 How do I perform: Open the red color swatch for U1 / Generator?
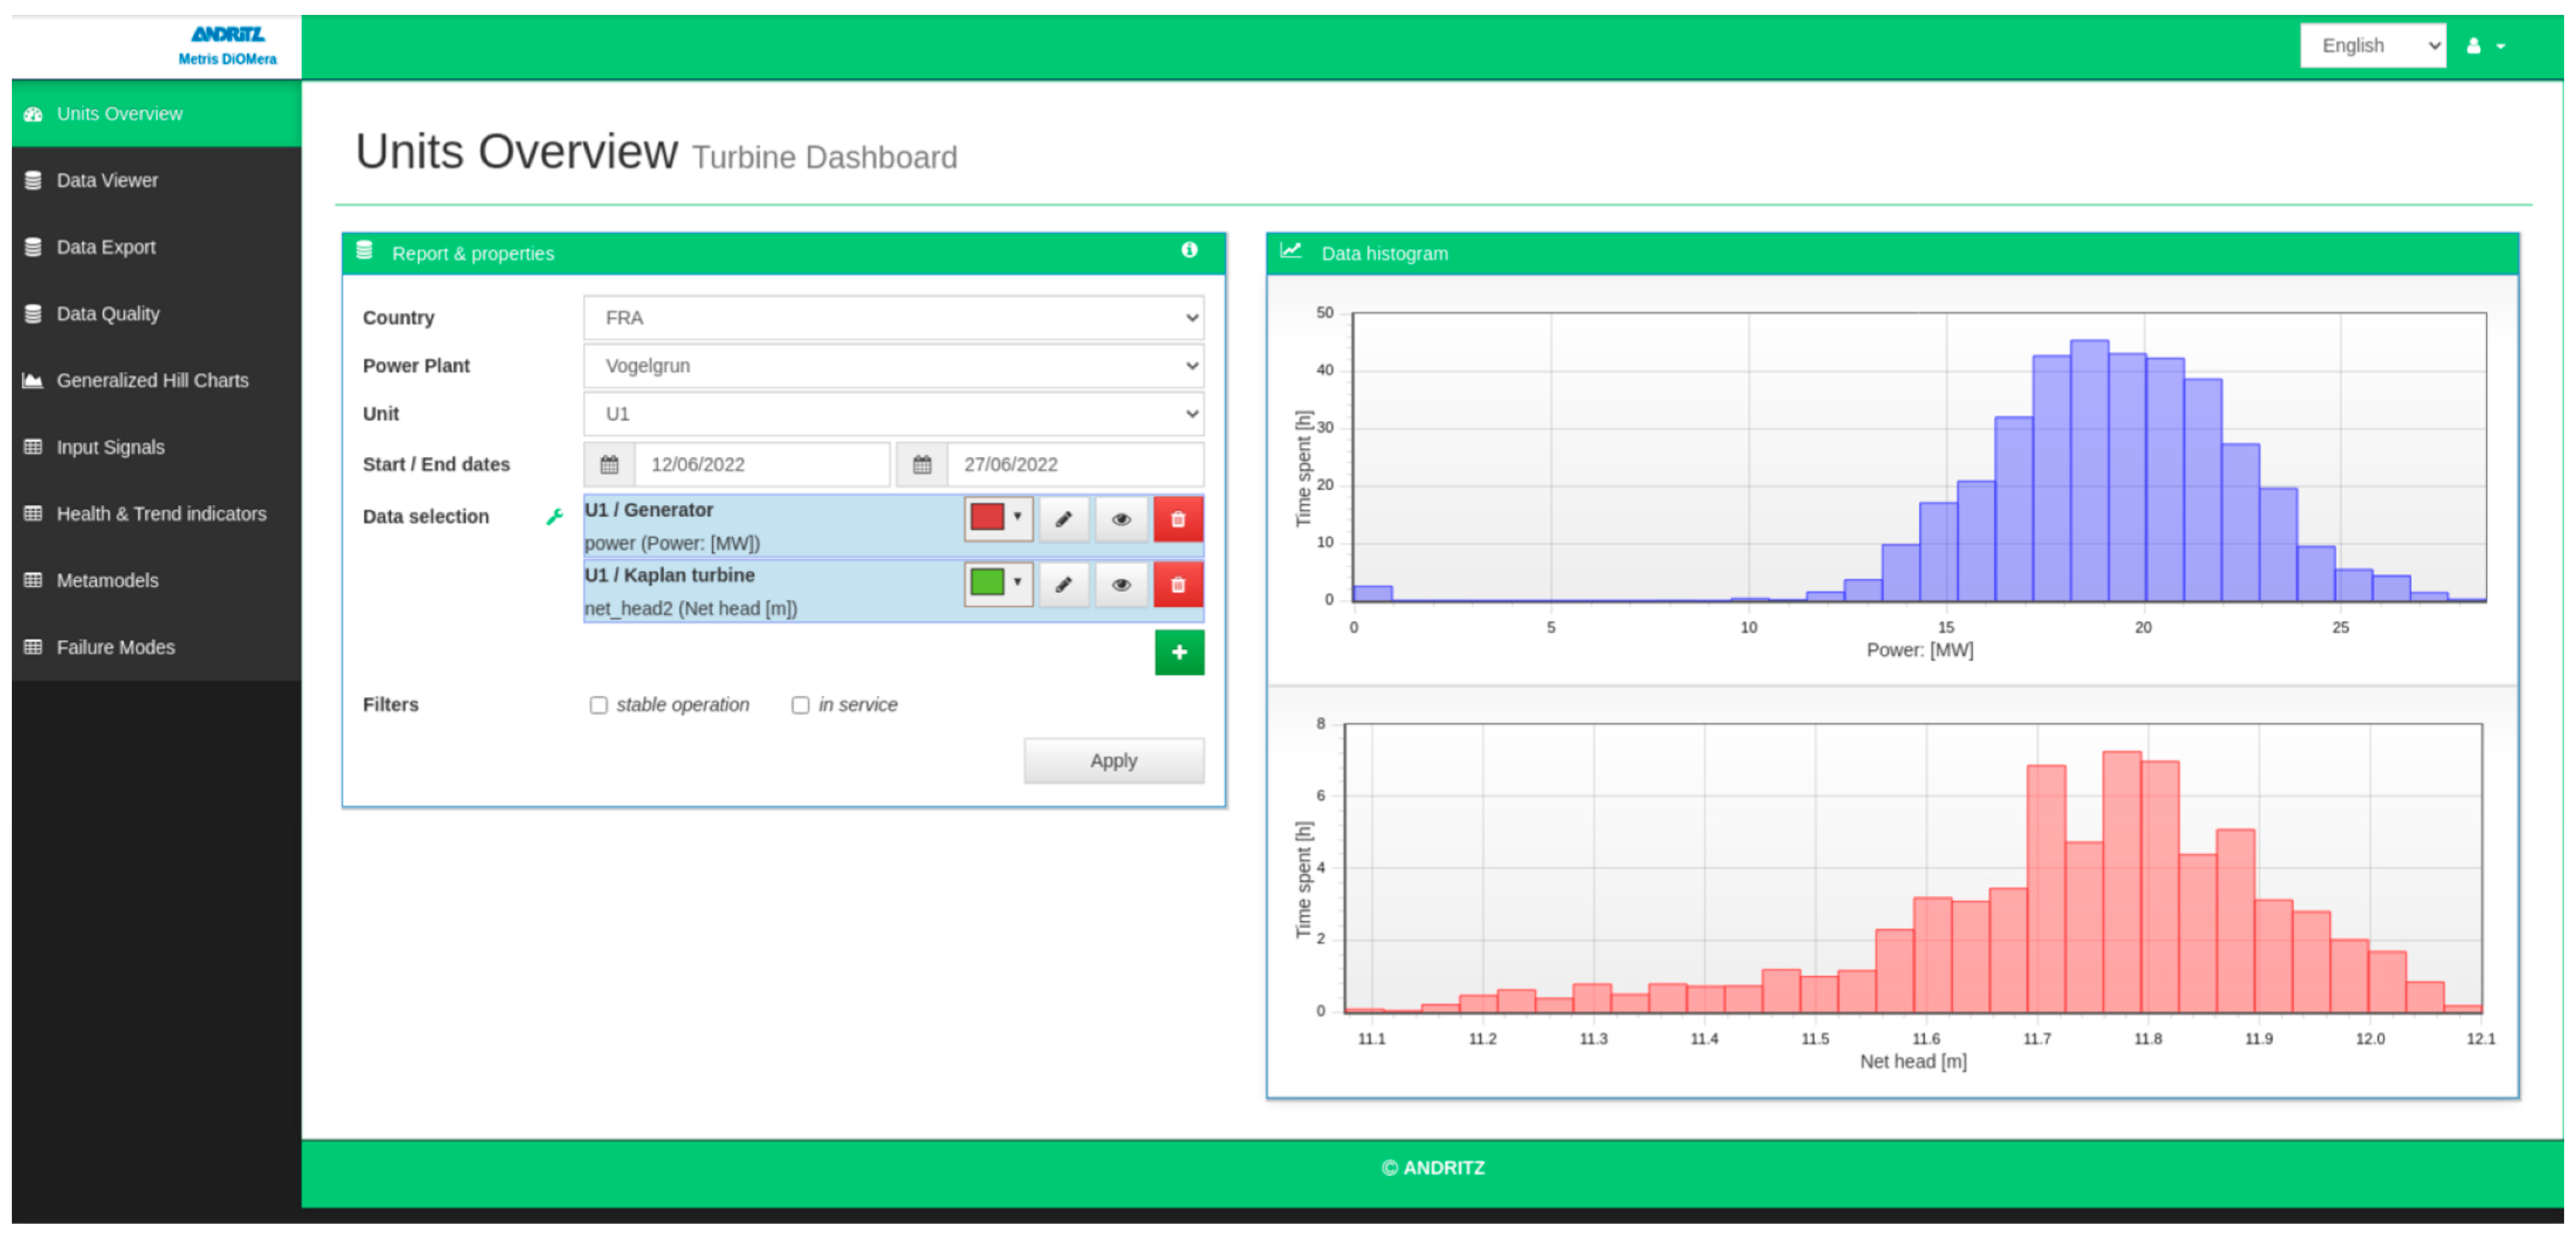(997, 518)
